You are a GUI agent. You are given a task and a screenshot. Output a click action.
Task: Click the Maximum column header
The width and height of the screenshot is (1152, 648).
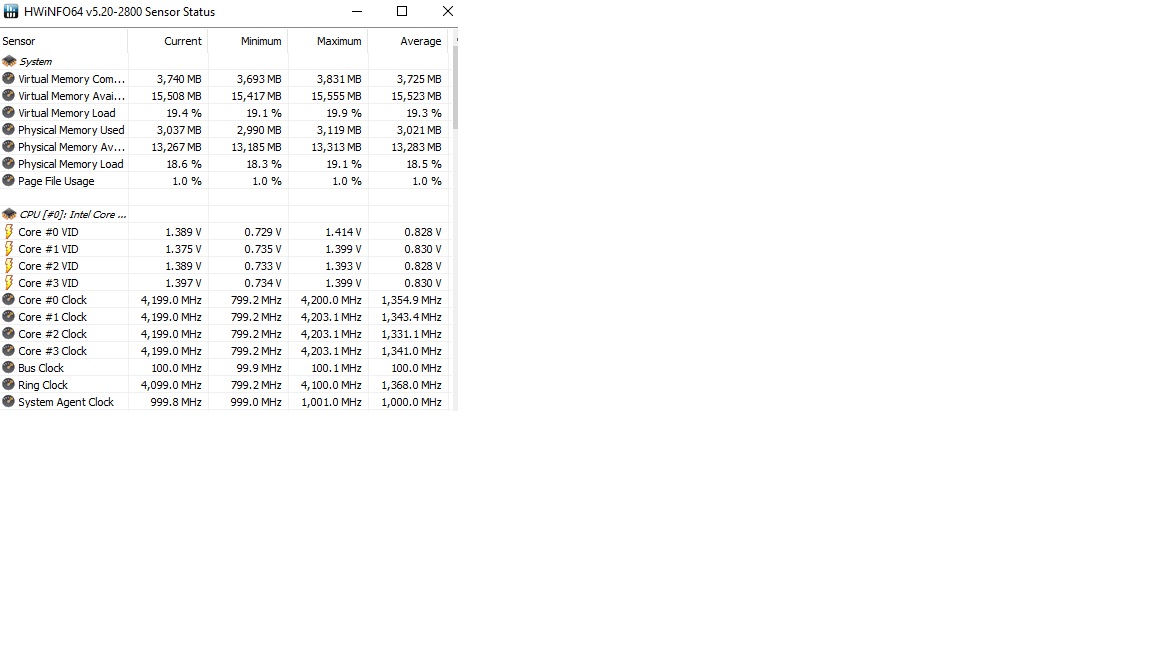[328, 41]
